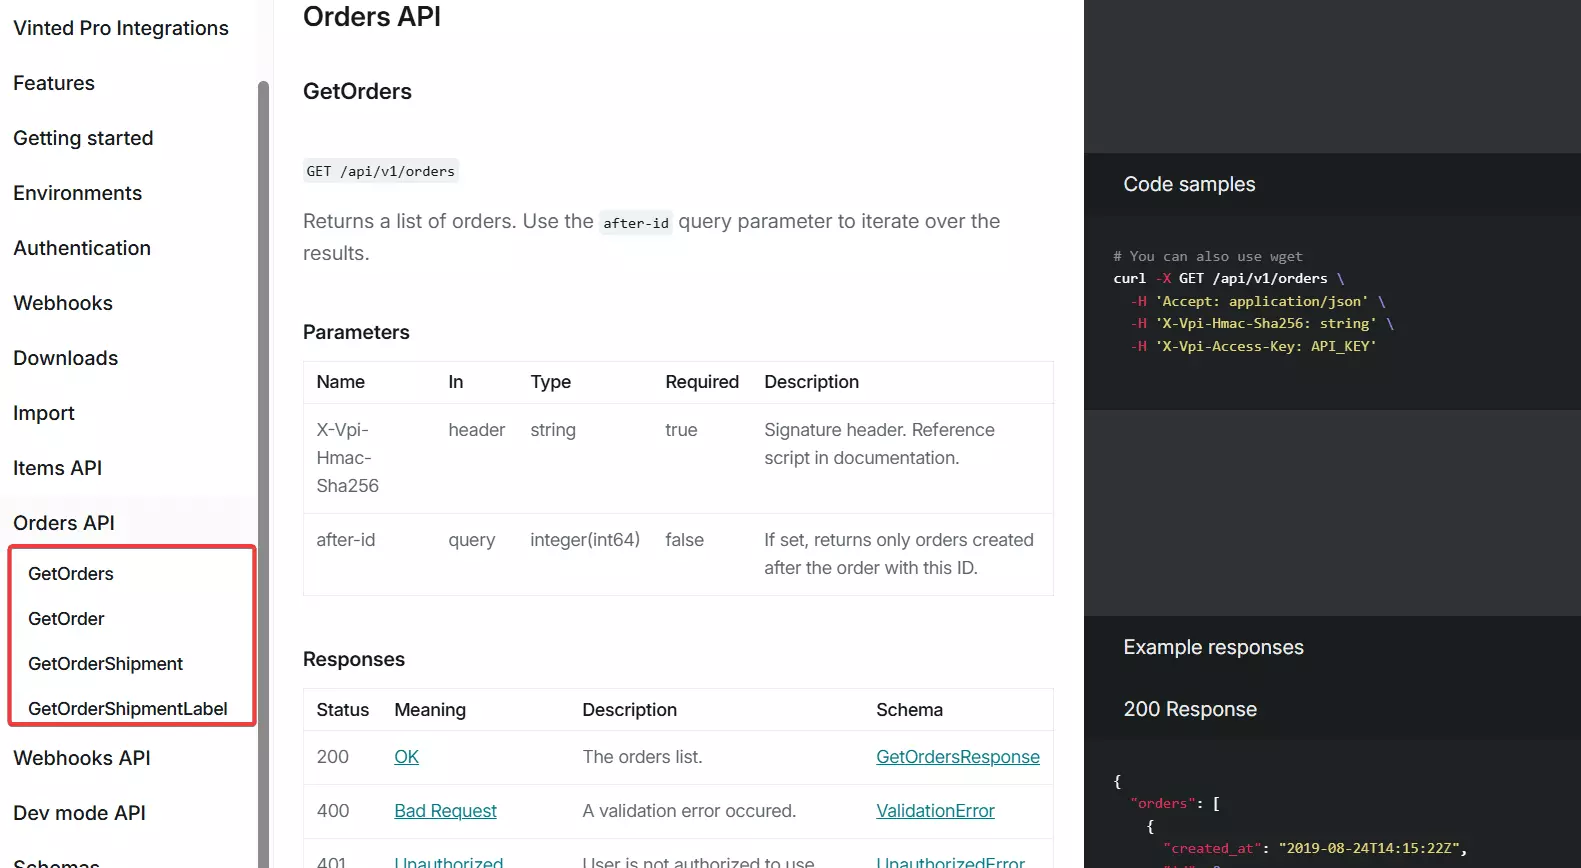Click the 200 Response heading
The image size is (1581, 868).
(x=1190, y=709)
